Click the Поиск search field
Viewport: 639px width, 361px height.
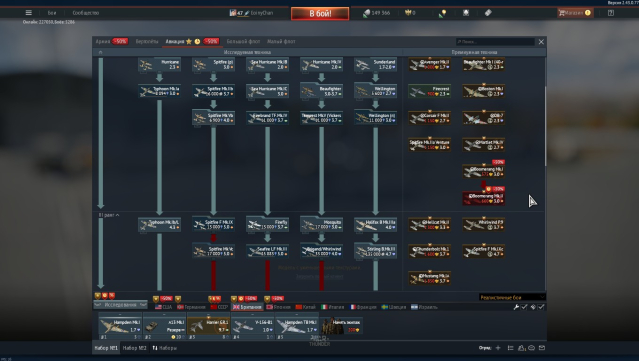pyautogui.click(x=495, y=42)
